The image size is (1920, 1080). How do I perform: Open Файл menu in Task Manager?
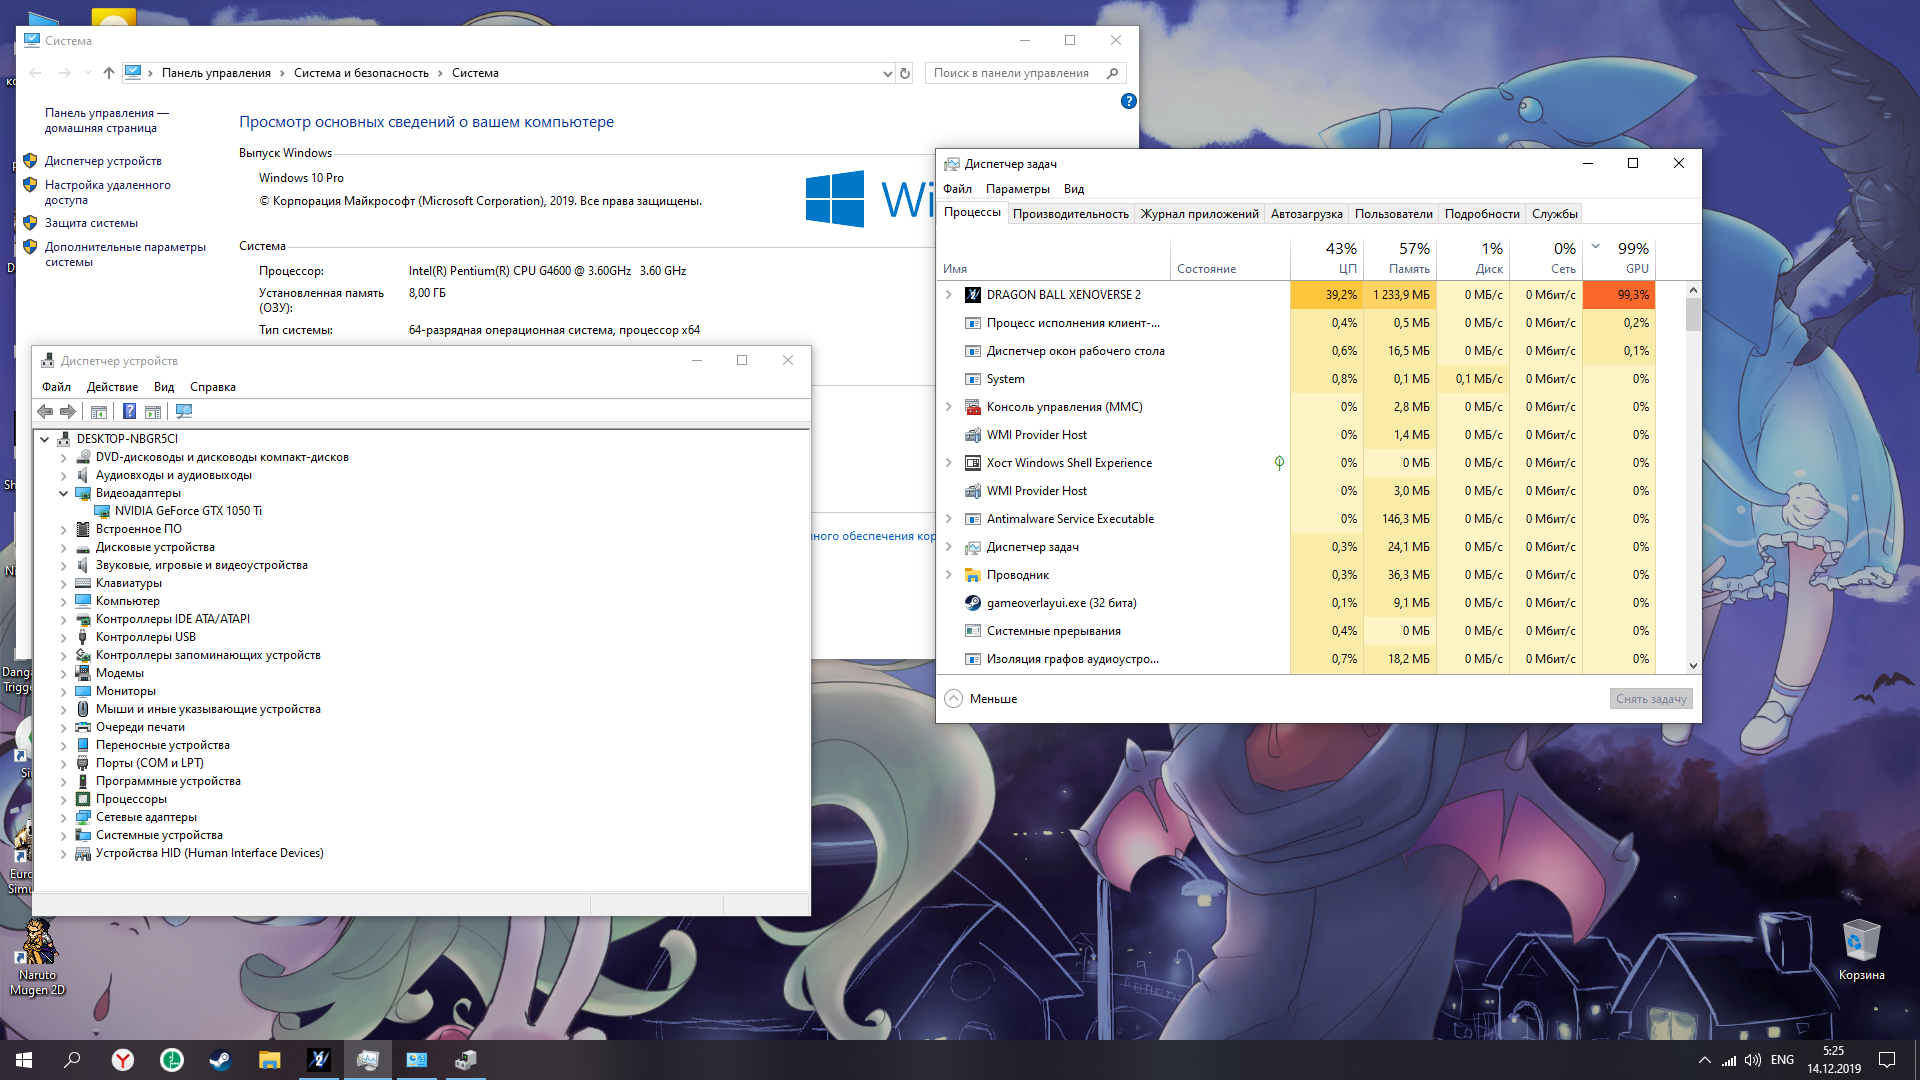tap(957, 189)
